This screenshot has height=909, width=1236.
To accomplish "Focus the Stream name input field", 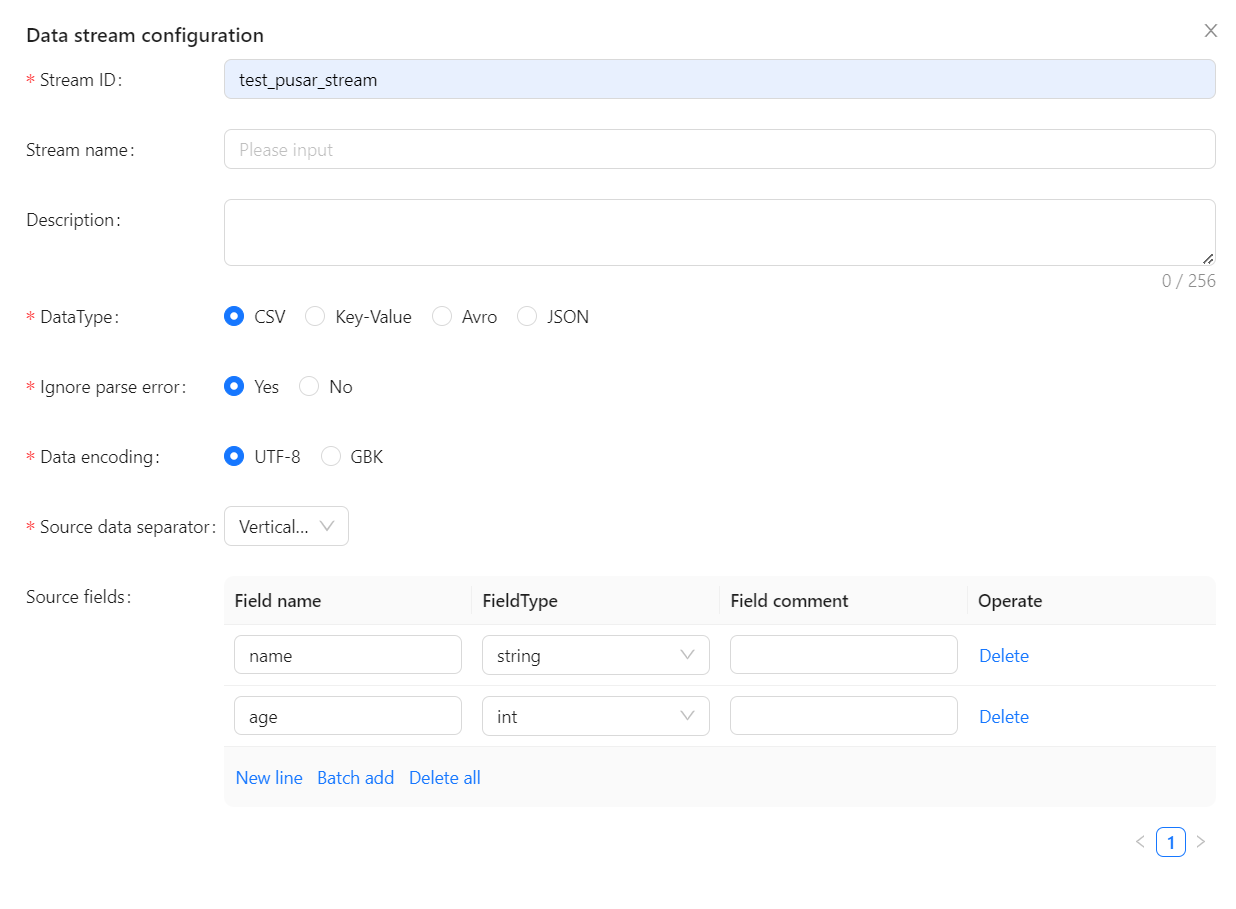I will (719, 150).
